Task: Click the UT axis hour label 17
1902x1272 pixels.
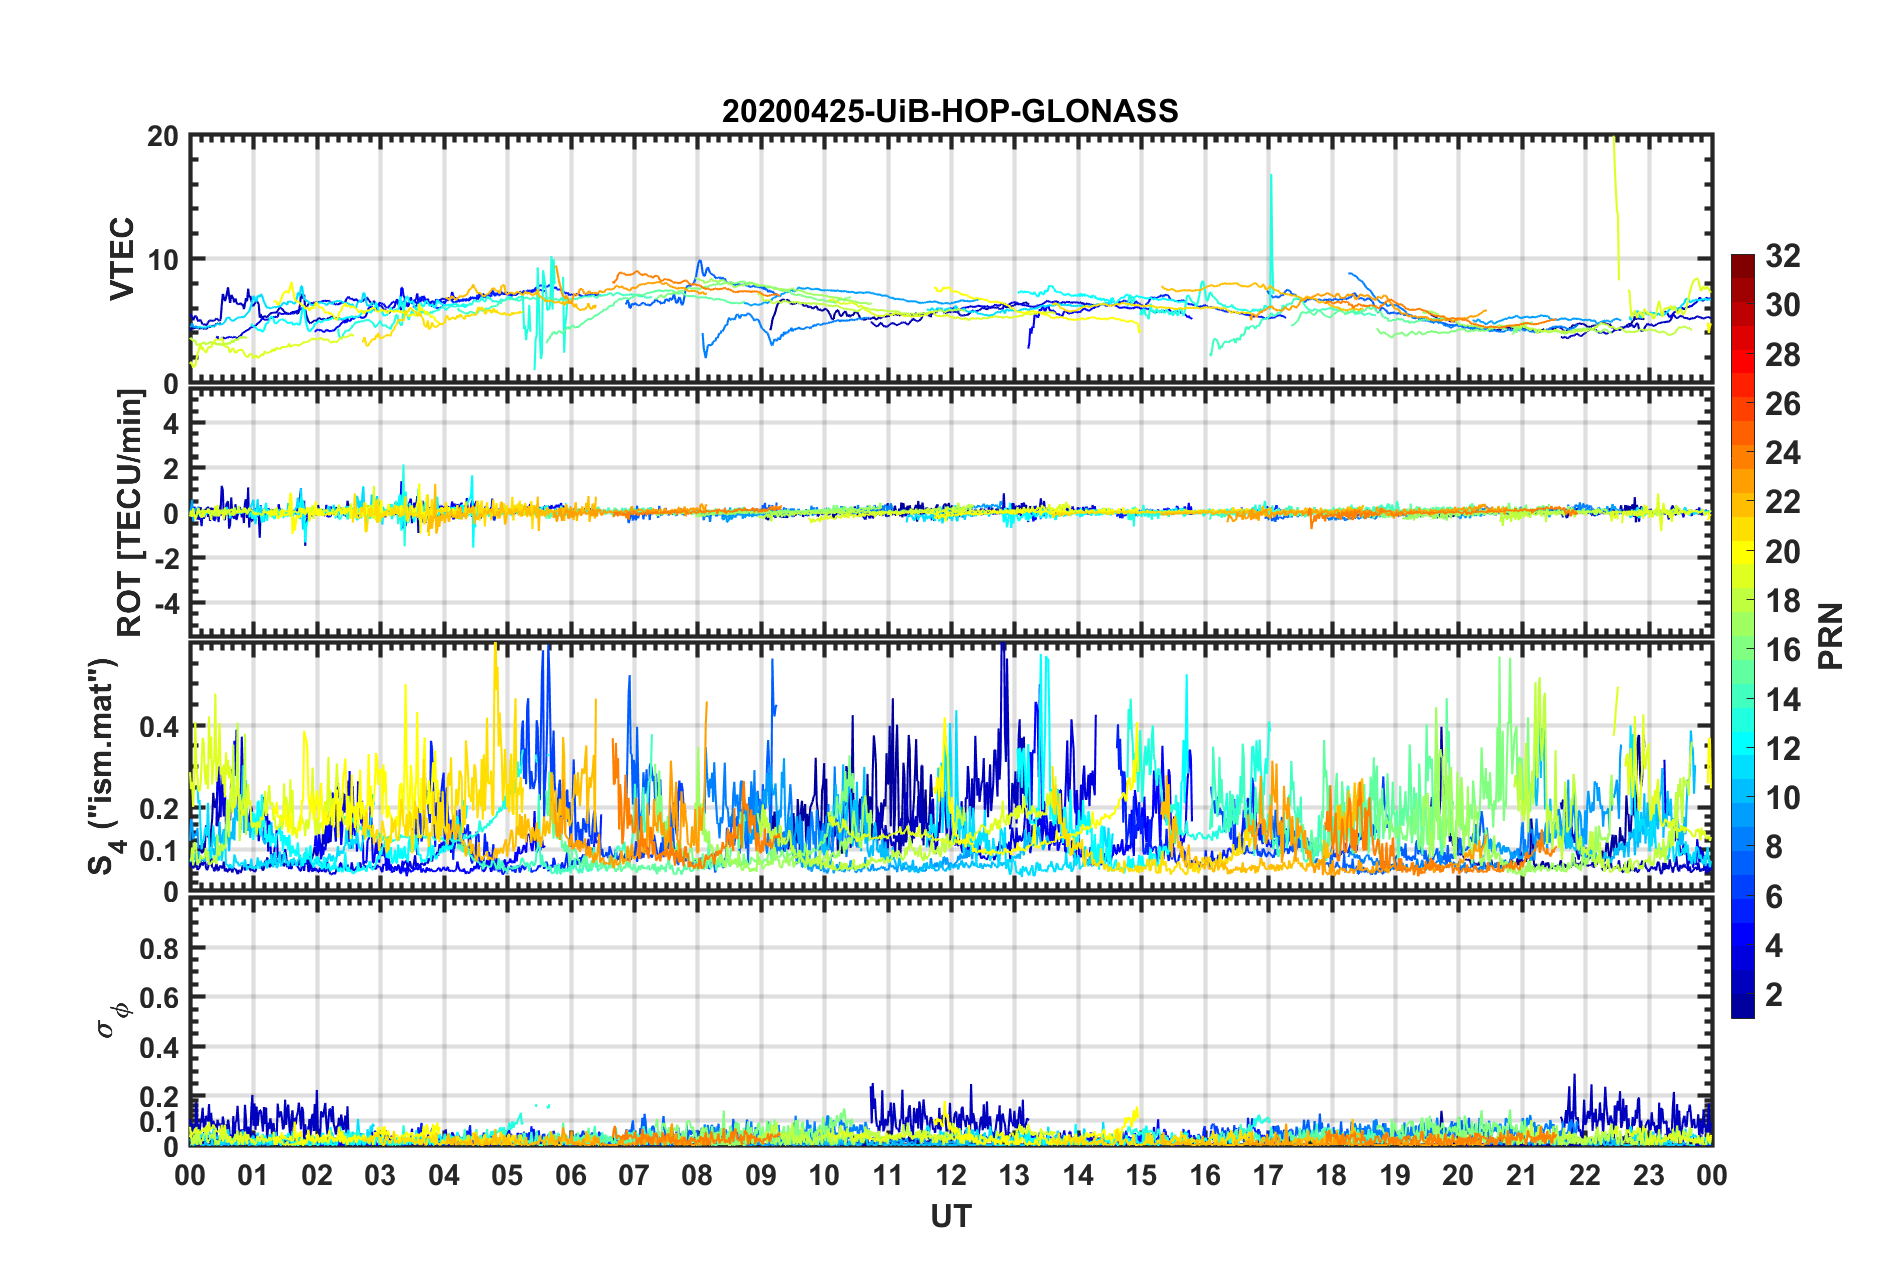Action: (1268, 1175)
